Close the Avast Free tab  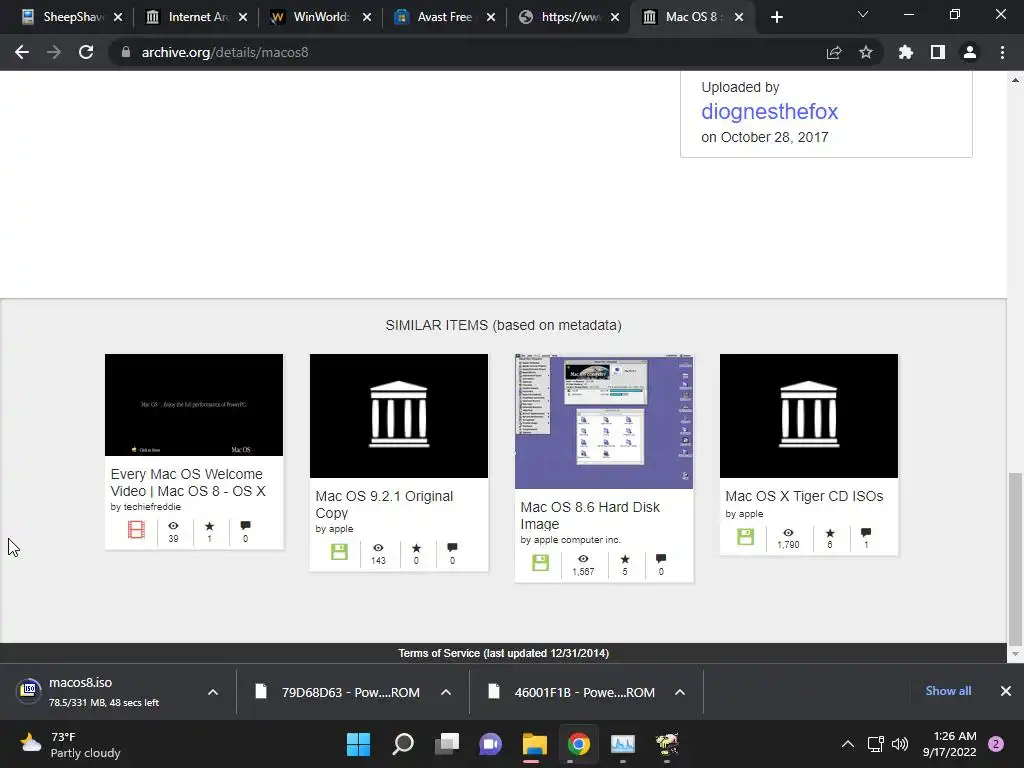pos(491,17)
